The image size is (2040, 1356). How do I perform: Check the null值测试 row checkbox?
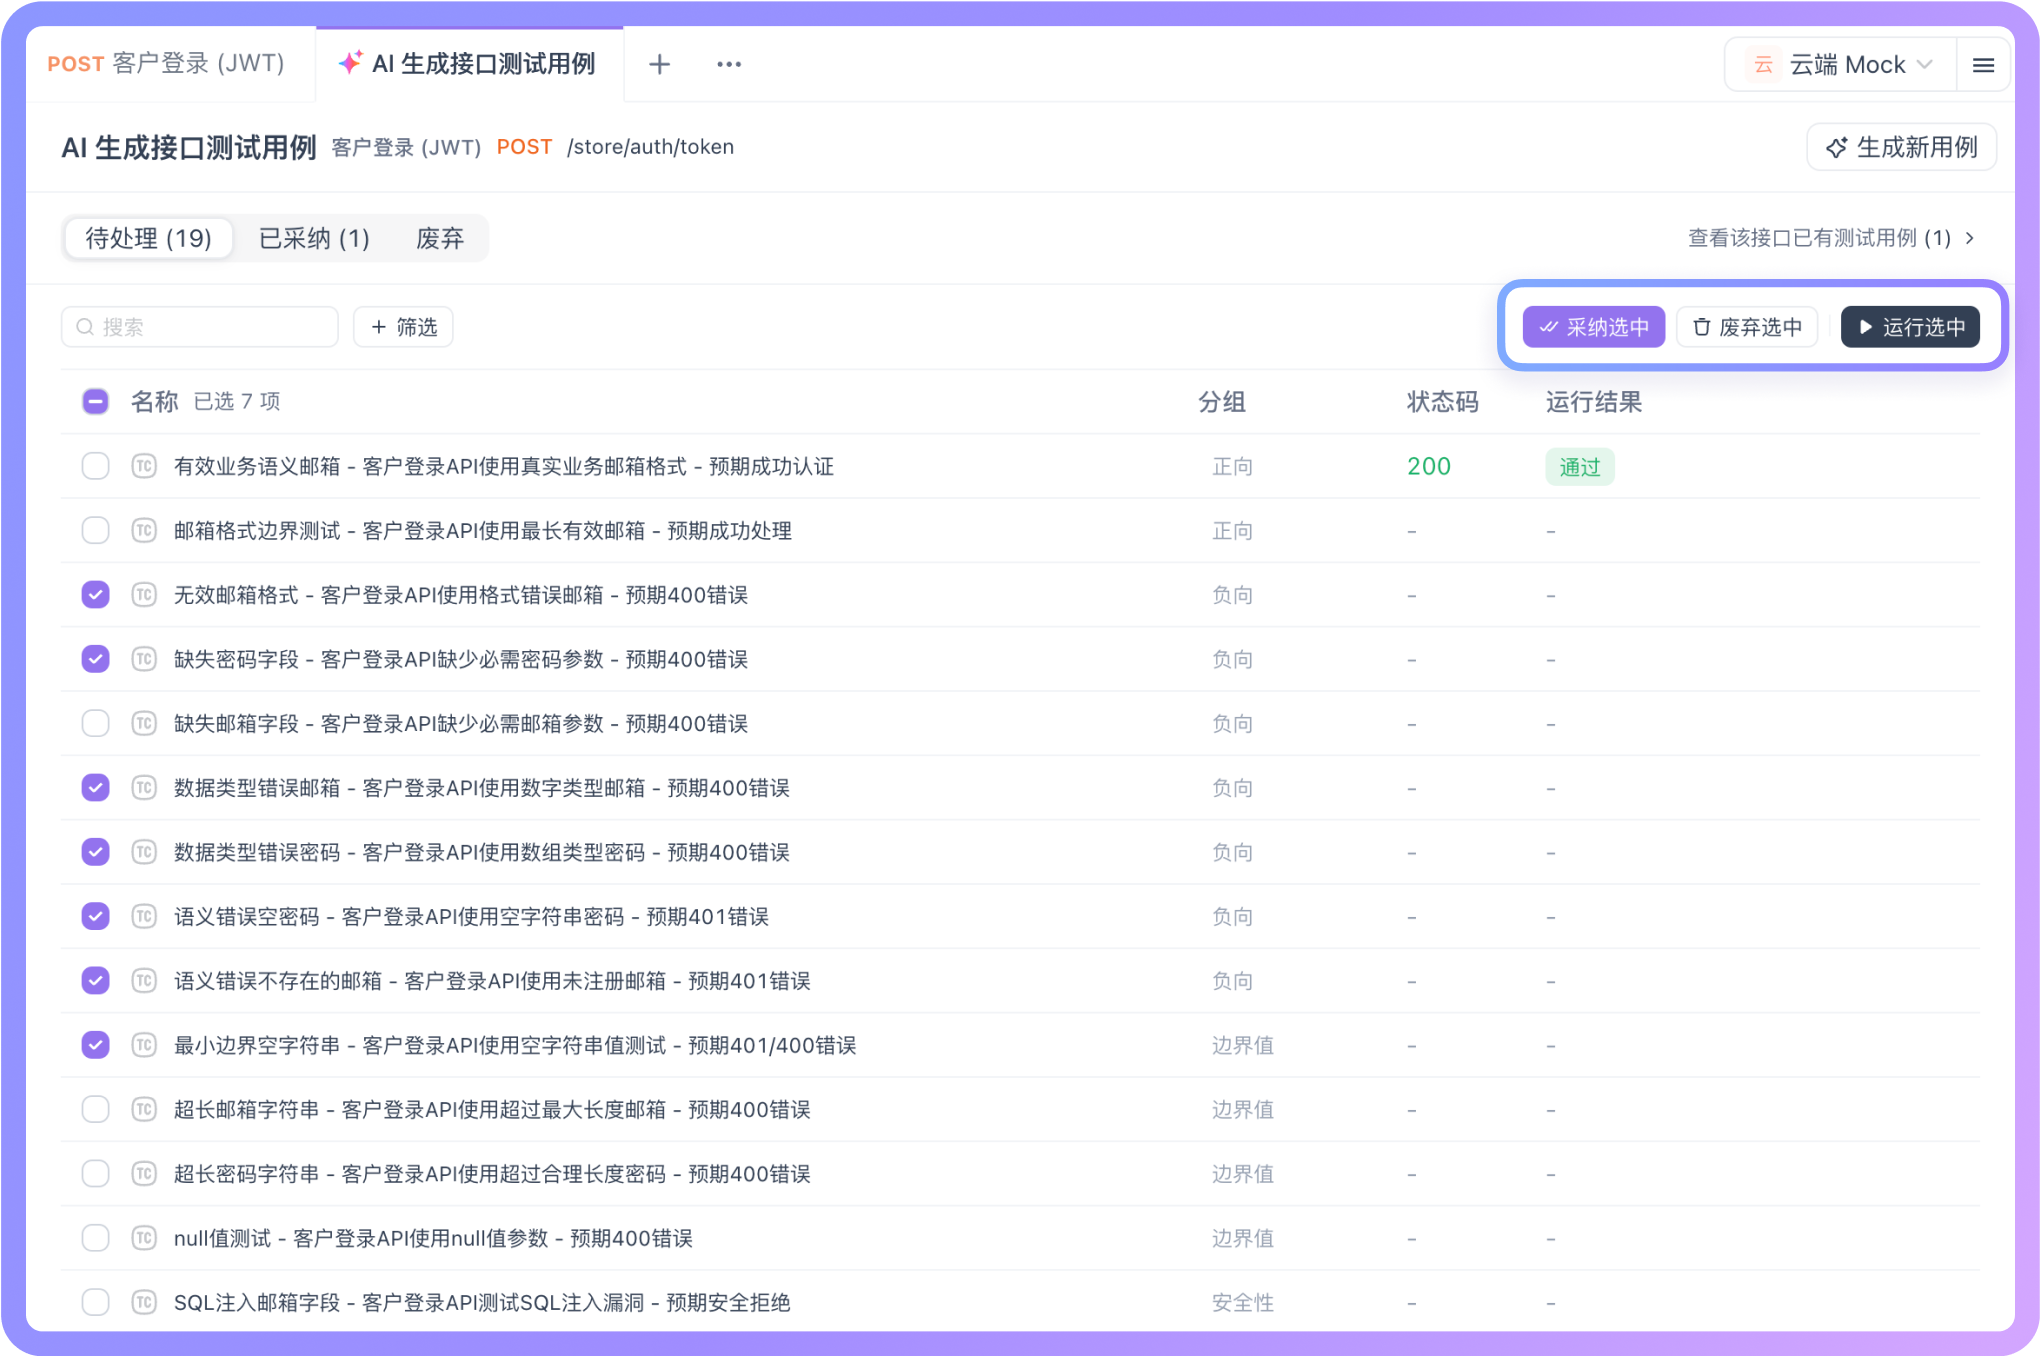coord(95,1238)
